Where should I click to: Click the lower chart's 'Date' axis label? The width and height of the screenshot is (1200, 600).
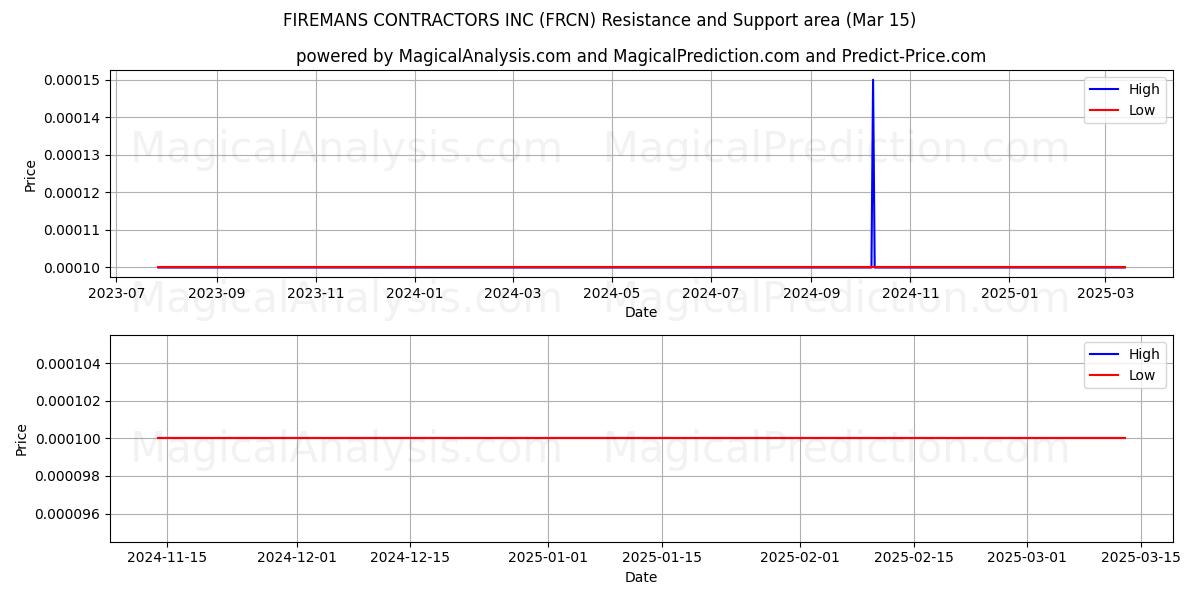coord(641,577)
